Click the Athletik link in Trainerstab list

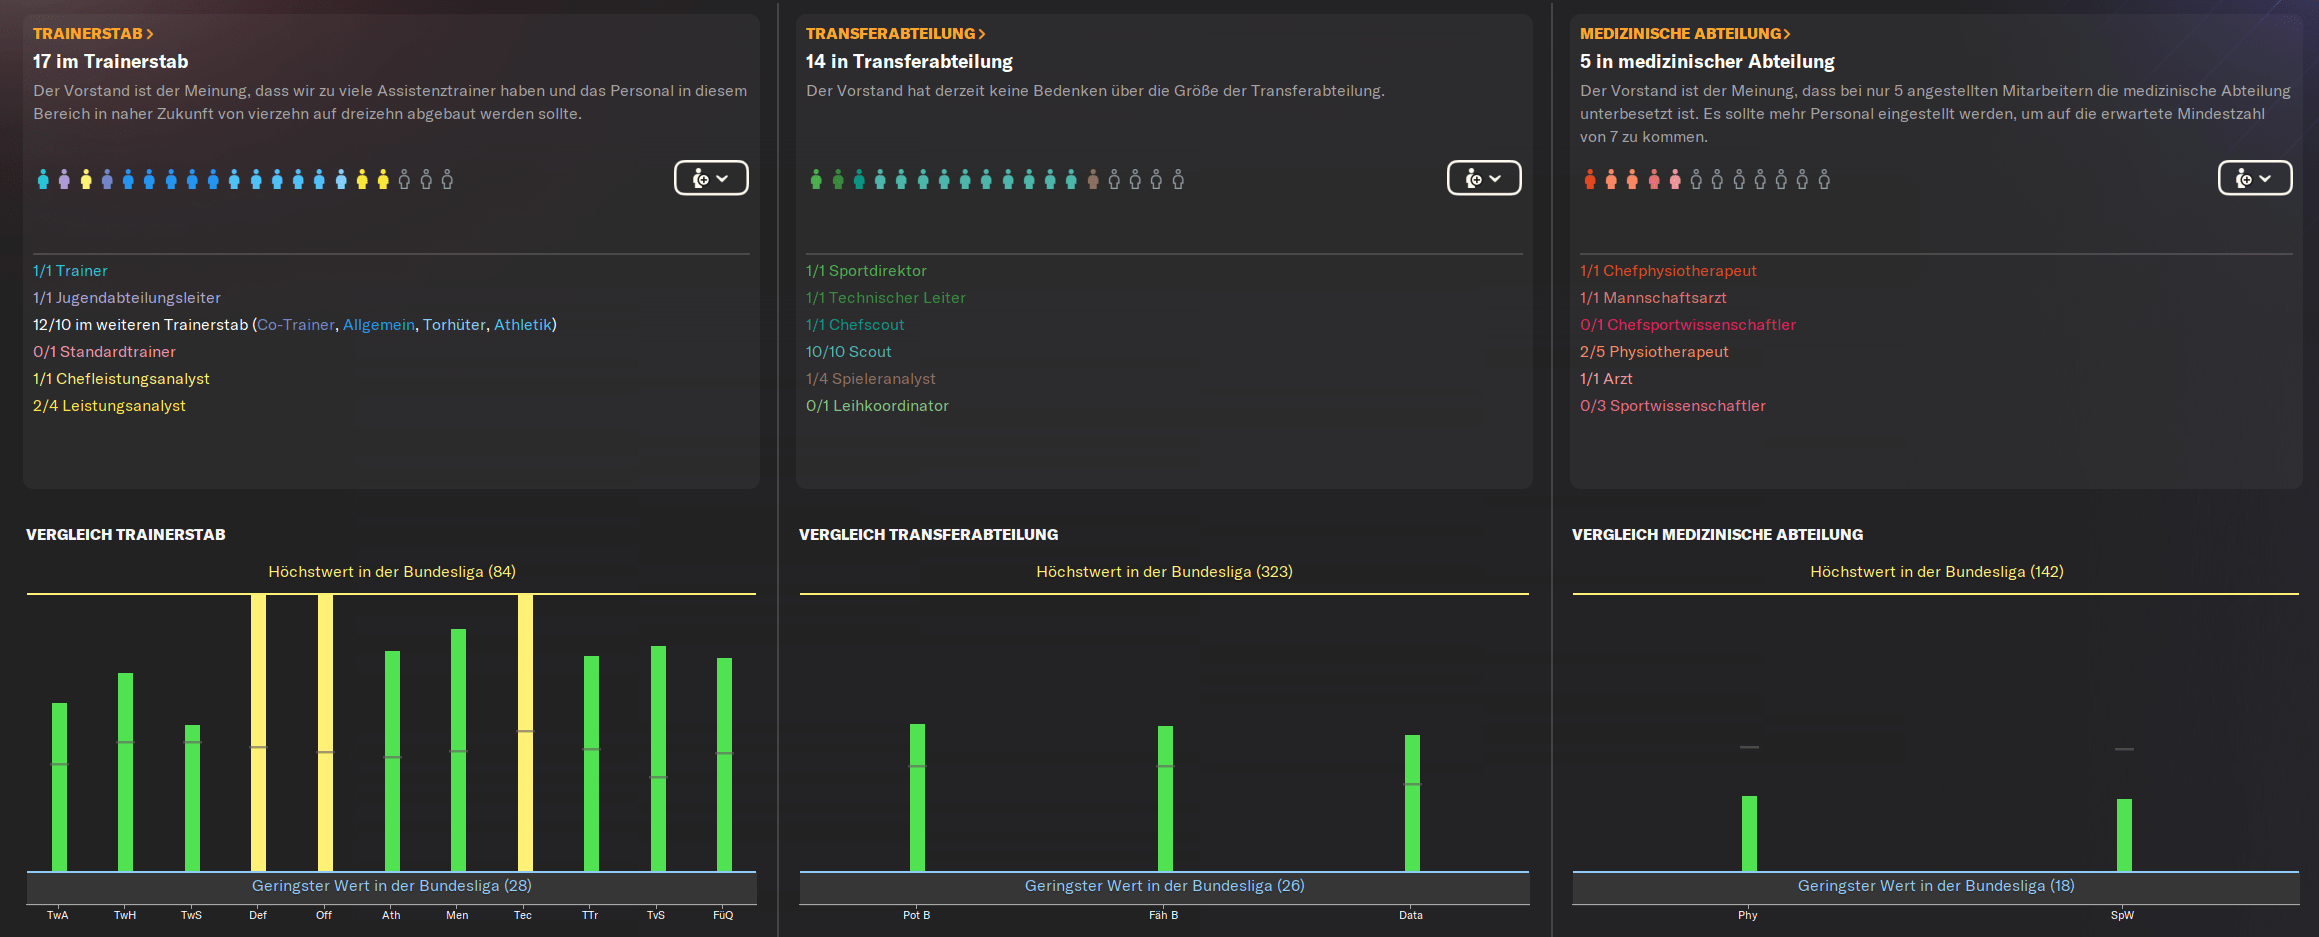pyautogui.click(x=522, y=325)
